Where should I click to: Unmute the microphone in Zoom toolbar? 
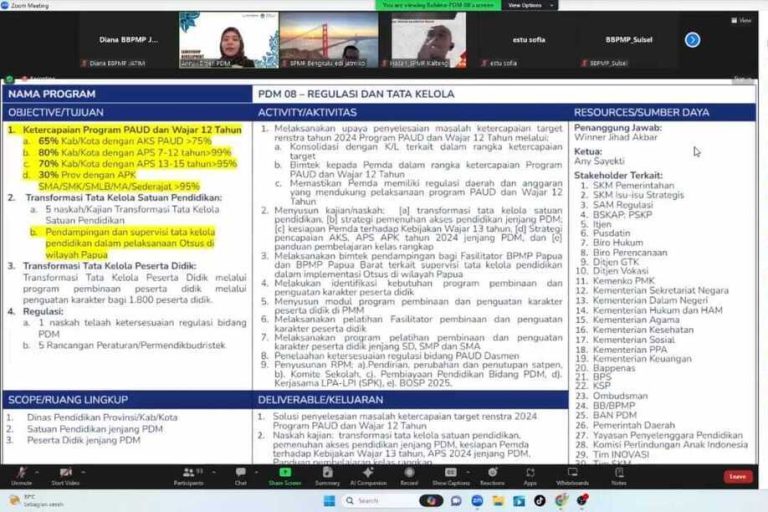[x=20, y=475]
